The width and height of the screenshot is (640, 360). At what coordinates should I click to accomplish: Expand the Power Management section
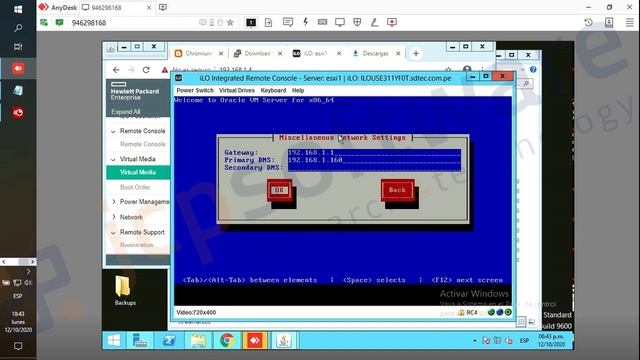click(113, 202)
